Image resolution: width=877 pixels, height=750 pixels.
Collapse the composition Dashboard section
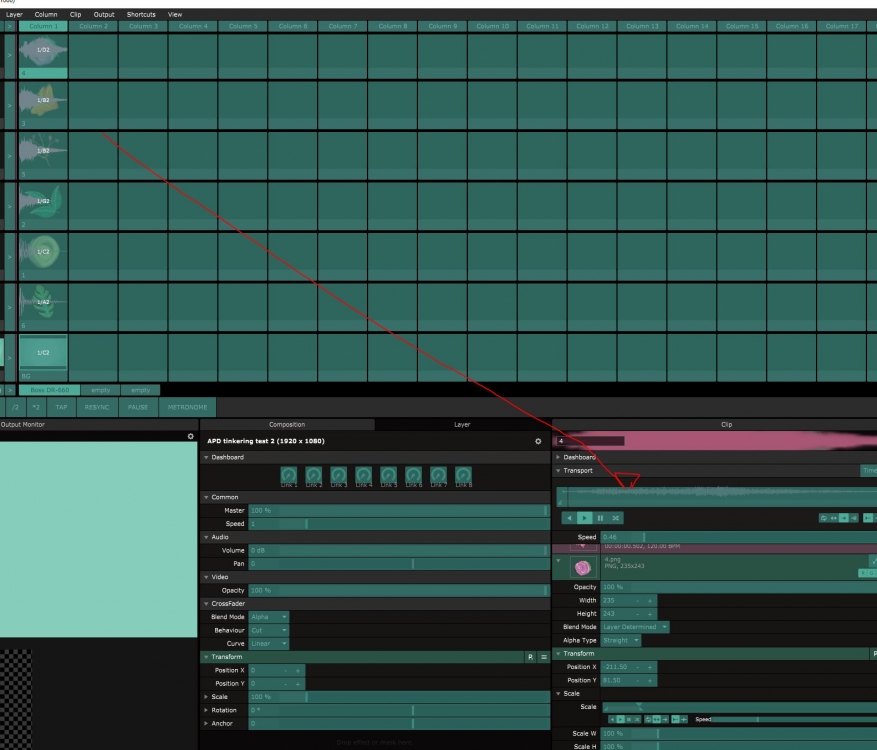pyautogui.click(x=206, y=457)
